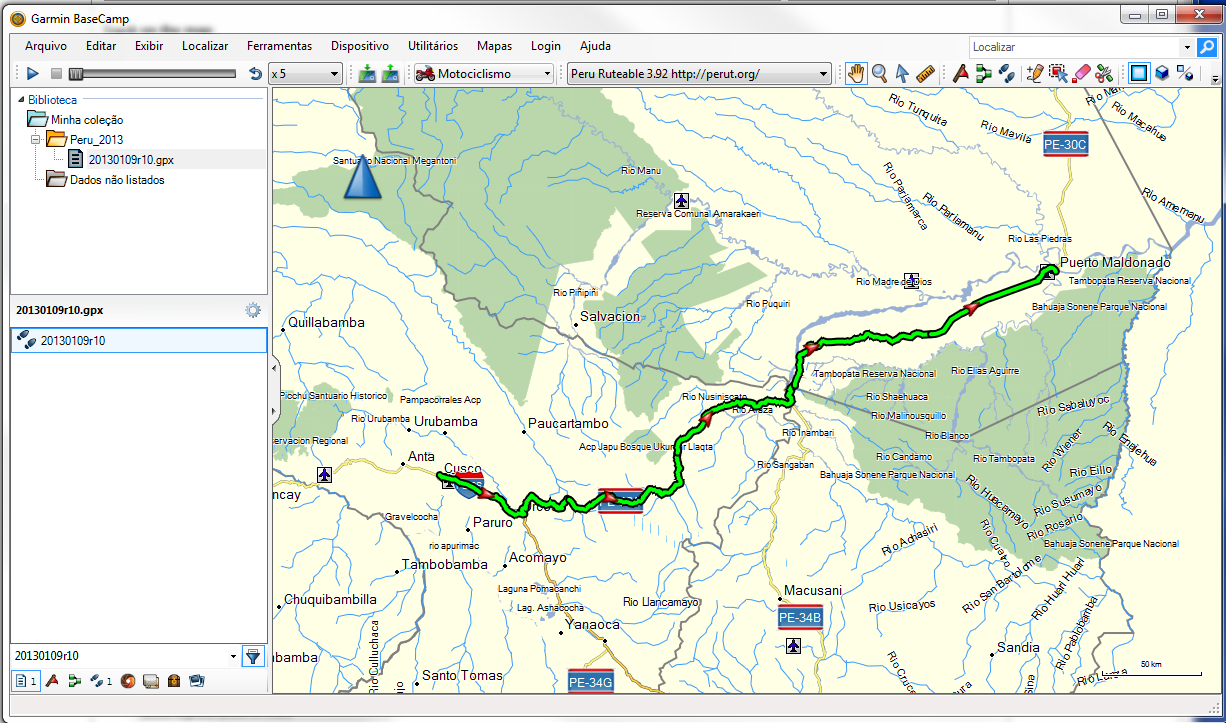Pick the Measure ruler tool

click(925, 73)
